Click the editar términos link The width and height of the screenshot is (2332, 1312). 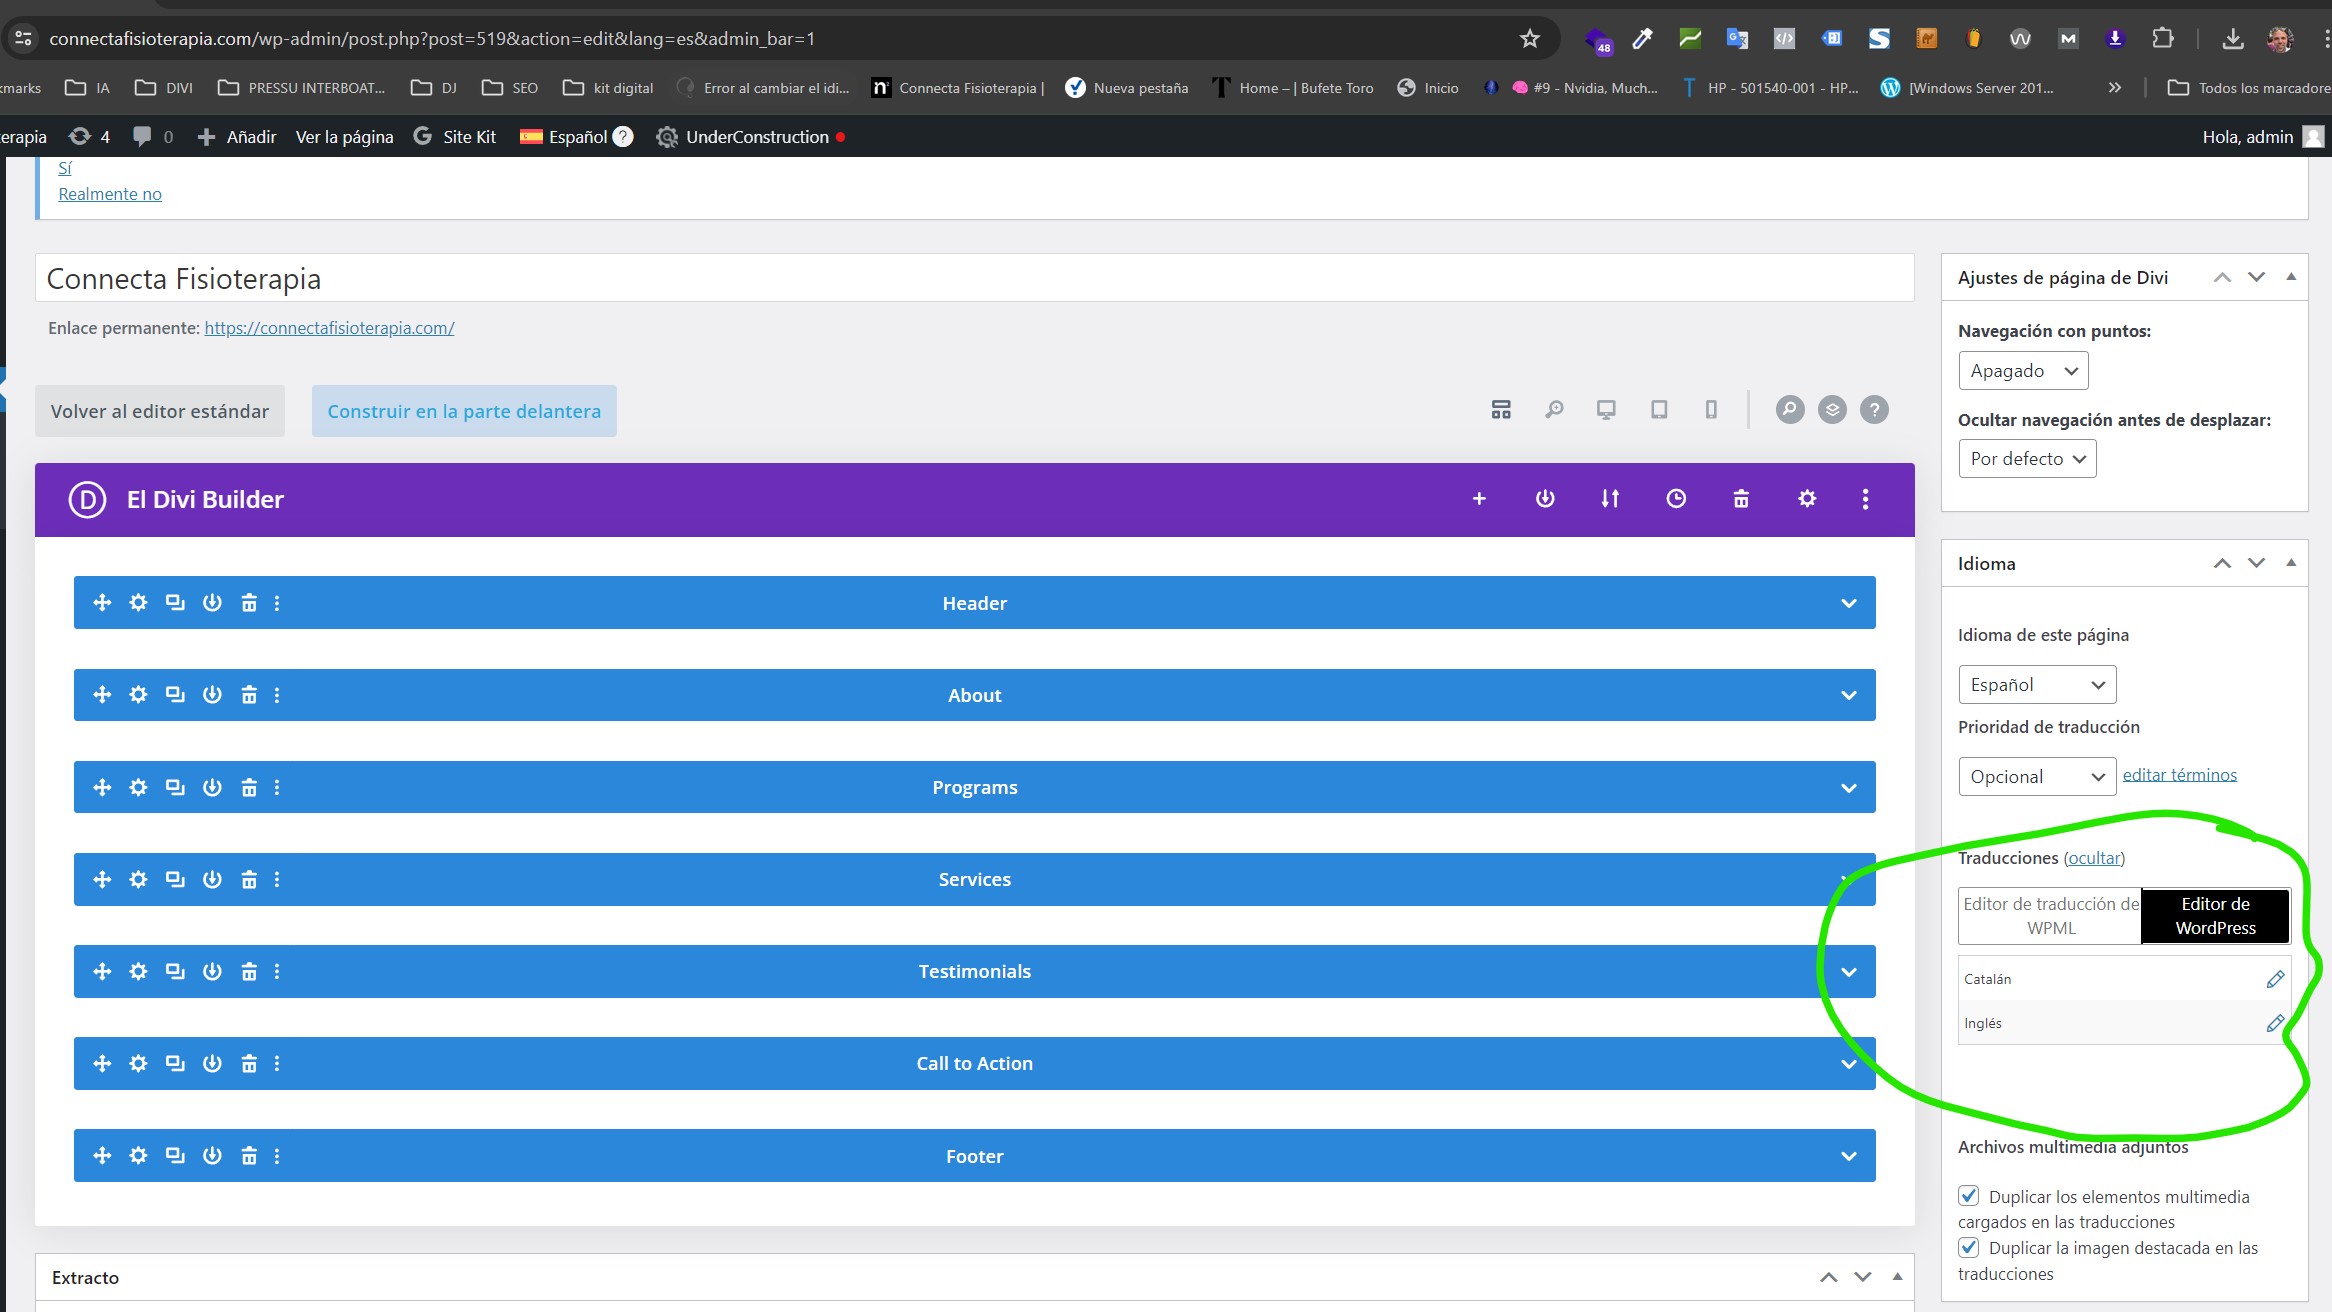pyautogui.click(x=2179, y=775)
